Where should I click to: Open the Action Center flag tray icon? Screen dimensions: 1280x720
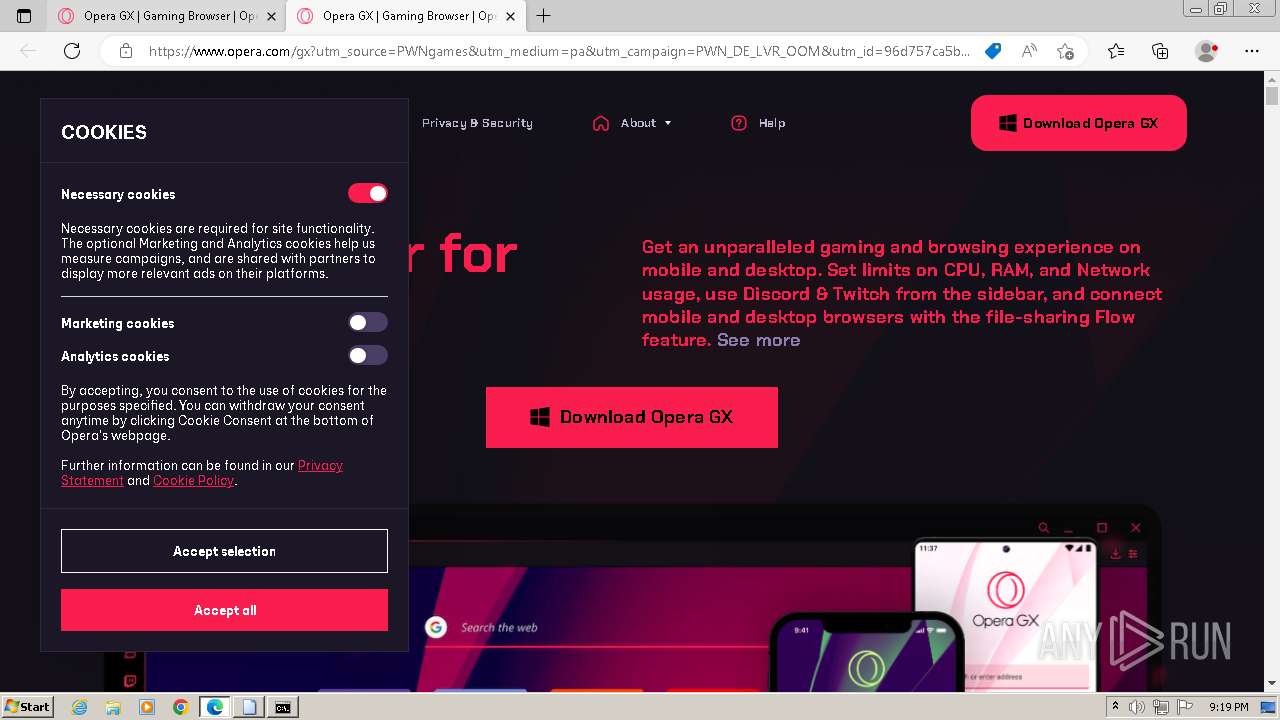click(1185, 707)
